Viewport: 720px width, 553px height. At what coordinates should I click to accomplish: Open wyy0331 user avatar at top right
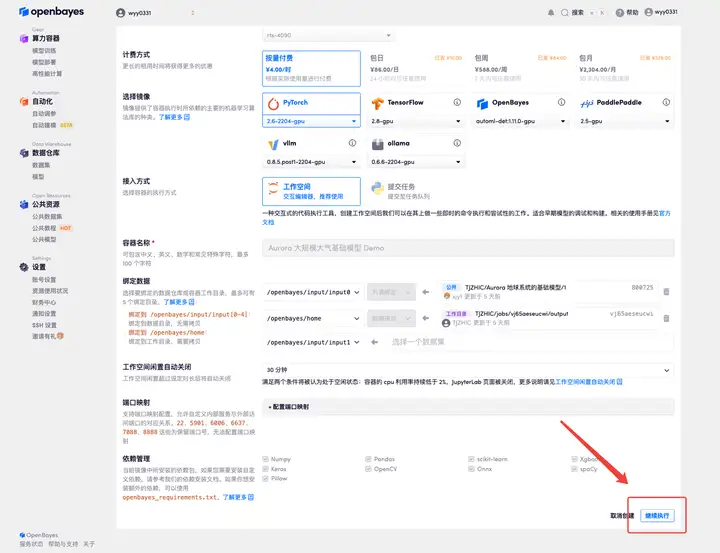point(648,12)
